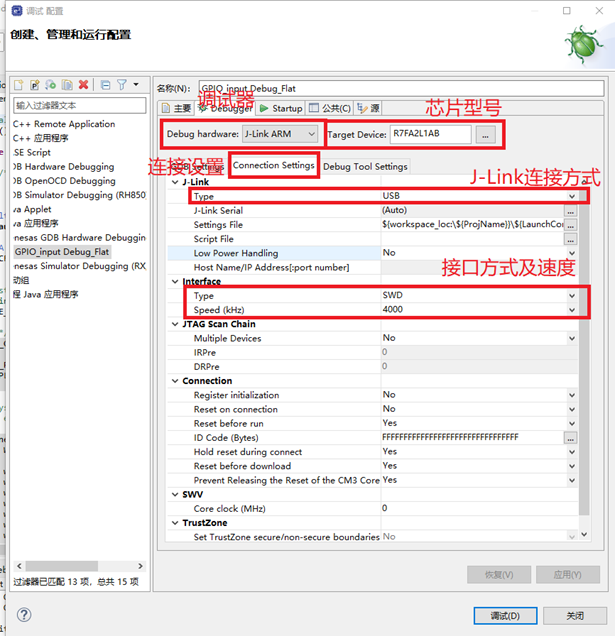Click right arrow of list scrollbar
This screenshot has width=615, height=636.
point(140,566)
